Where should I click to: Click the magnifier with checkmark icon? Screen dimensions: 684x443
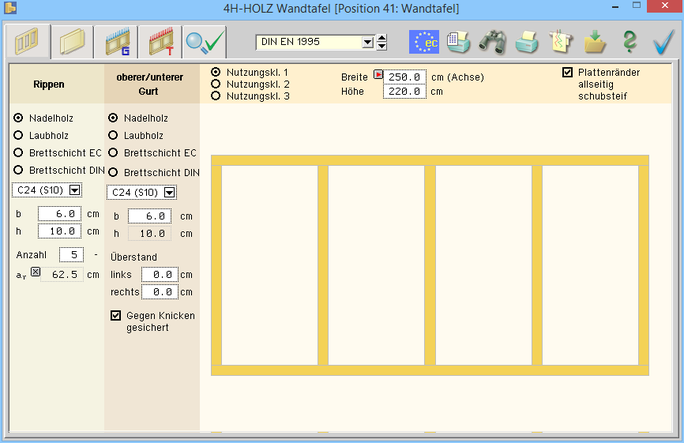[x=205, y=43]
